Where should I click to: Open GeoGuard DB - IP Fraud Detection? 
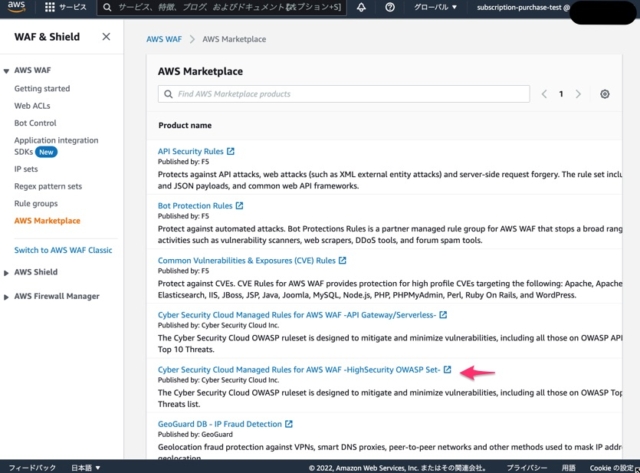[220, 424]
